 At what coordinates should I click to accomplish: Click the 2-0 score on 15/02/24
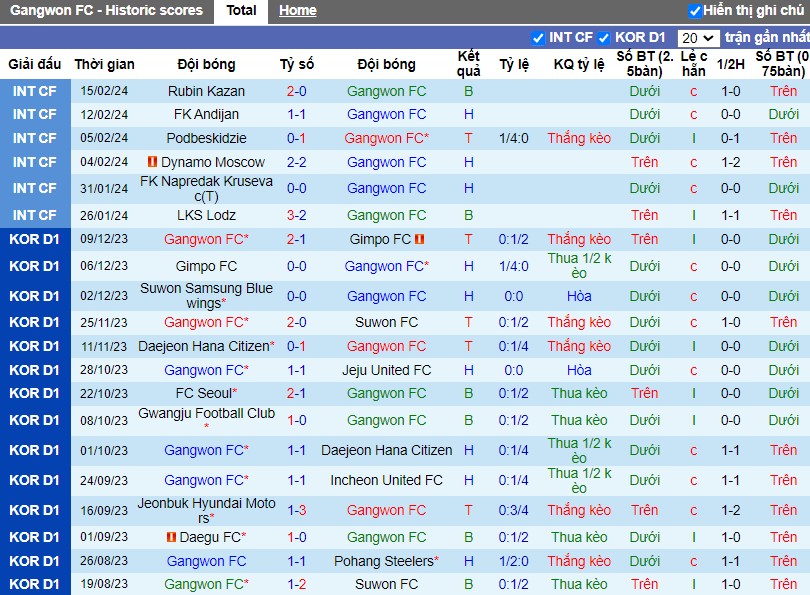coord(297,91)
